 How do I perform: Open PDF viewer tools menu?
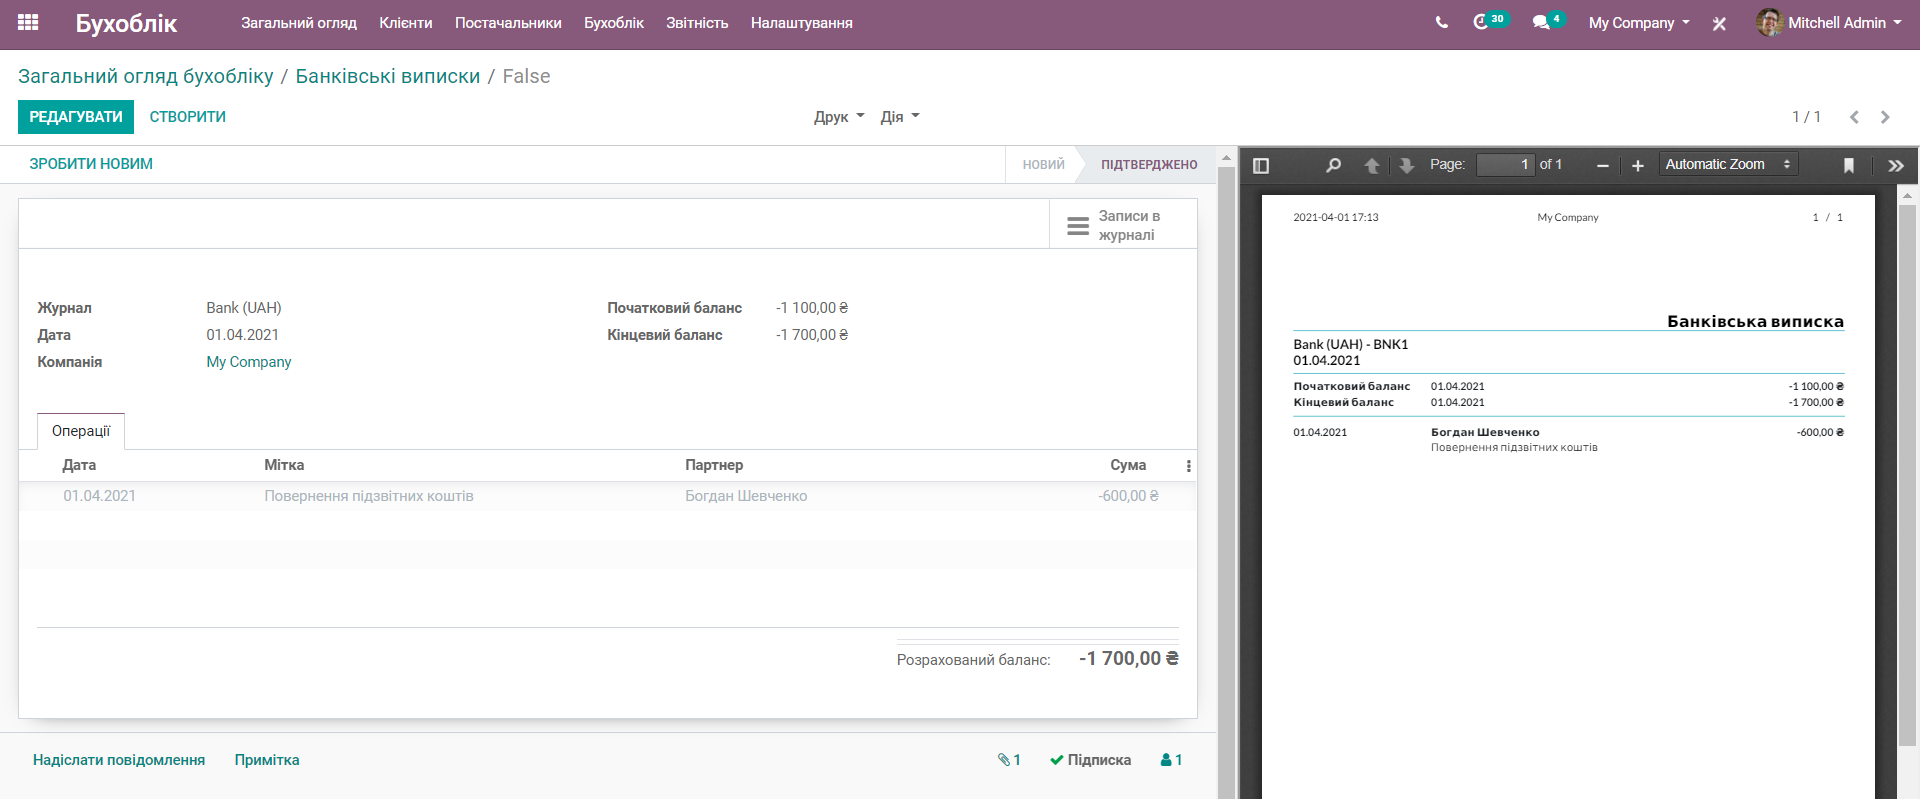[1896, 165]
